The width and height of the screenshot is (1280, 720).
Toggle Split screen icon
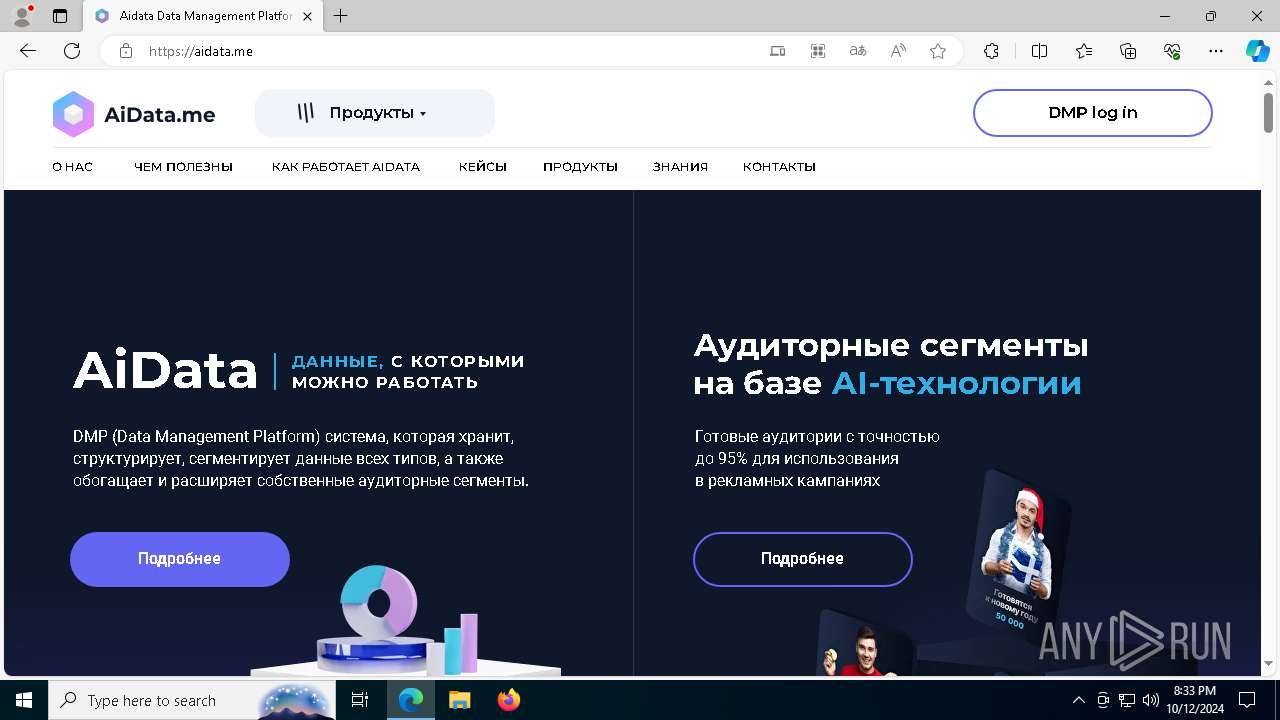point(1039,51)
